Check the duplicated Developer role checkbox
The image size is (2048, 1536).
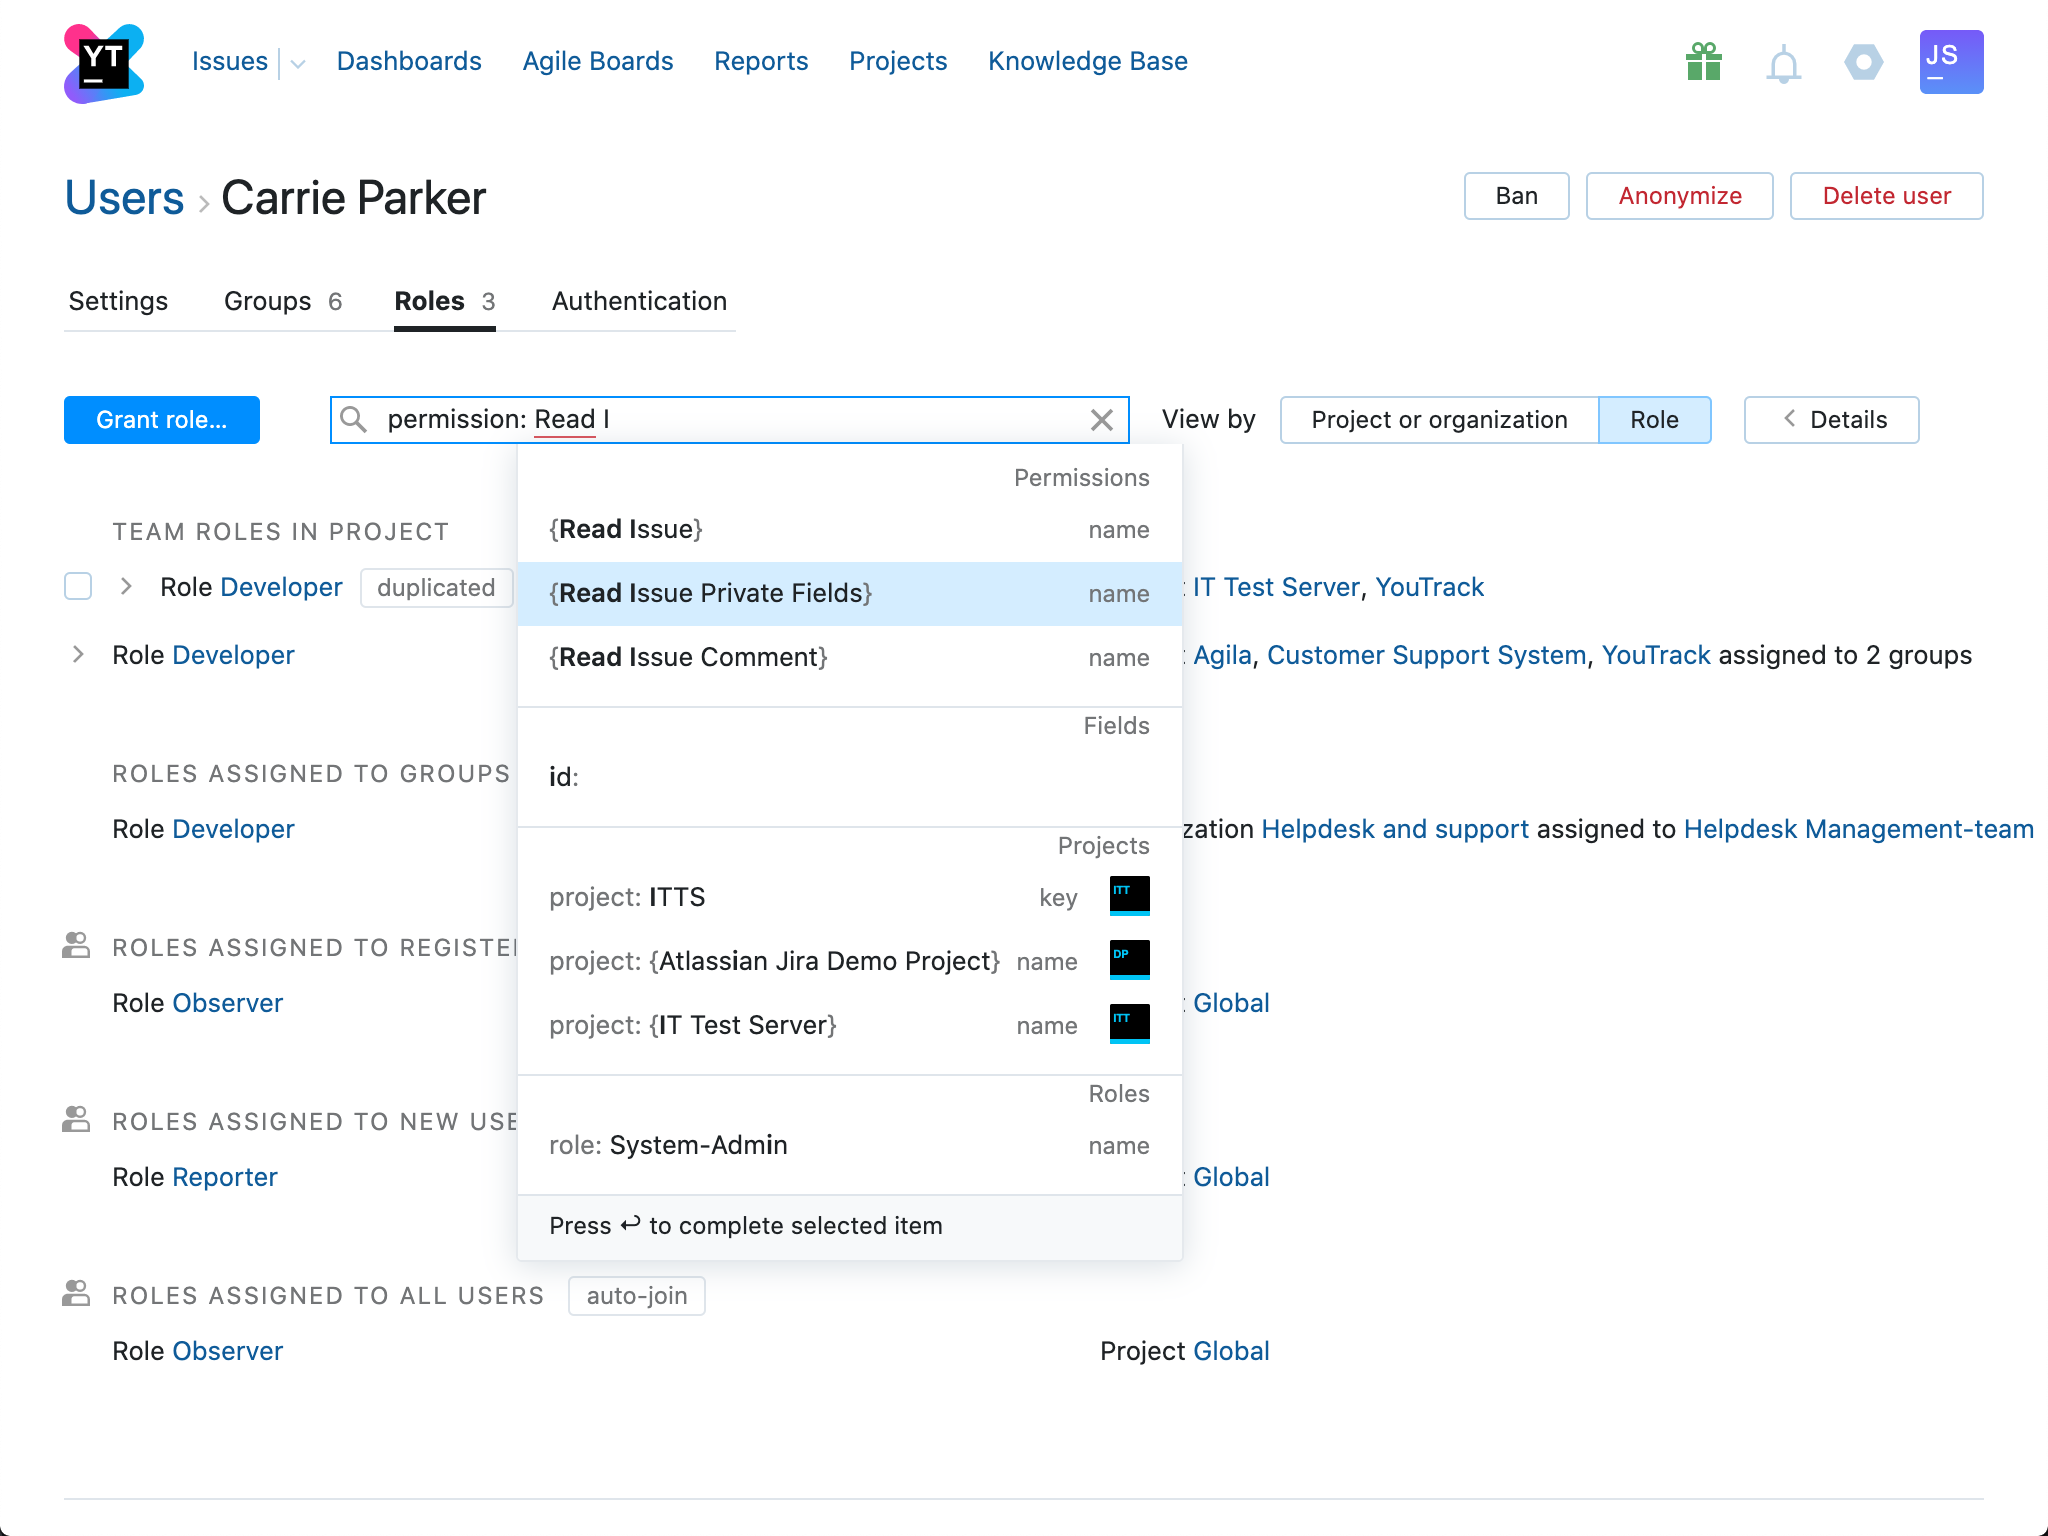click(x=78, y=586)
